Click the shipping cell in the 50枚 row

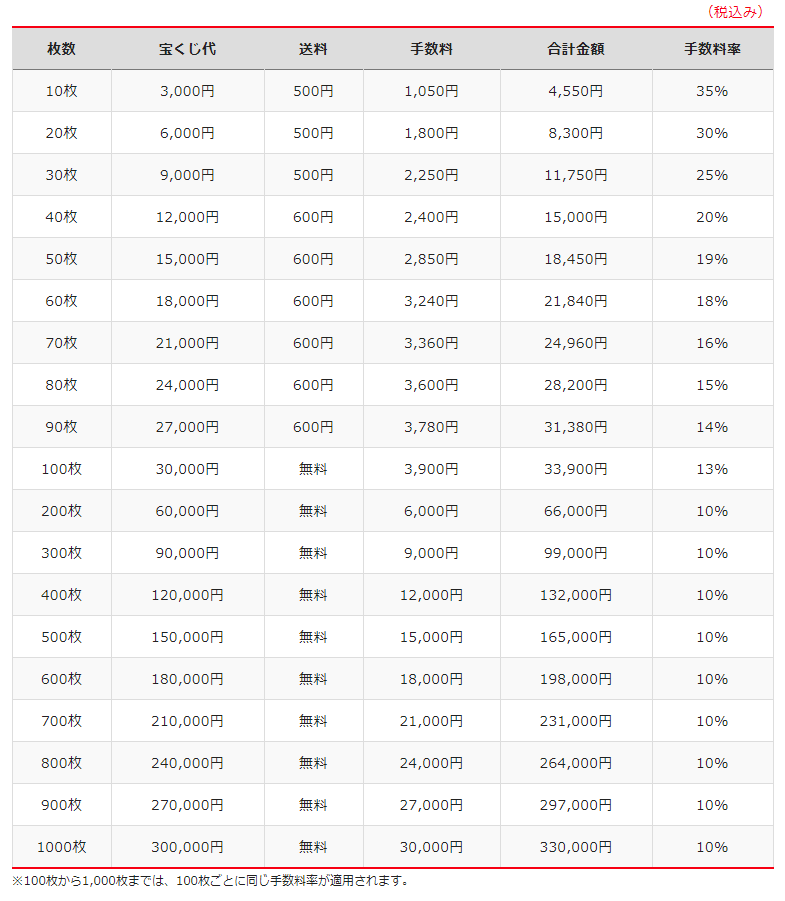coord(313,259)
